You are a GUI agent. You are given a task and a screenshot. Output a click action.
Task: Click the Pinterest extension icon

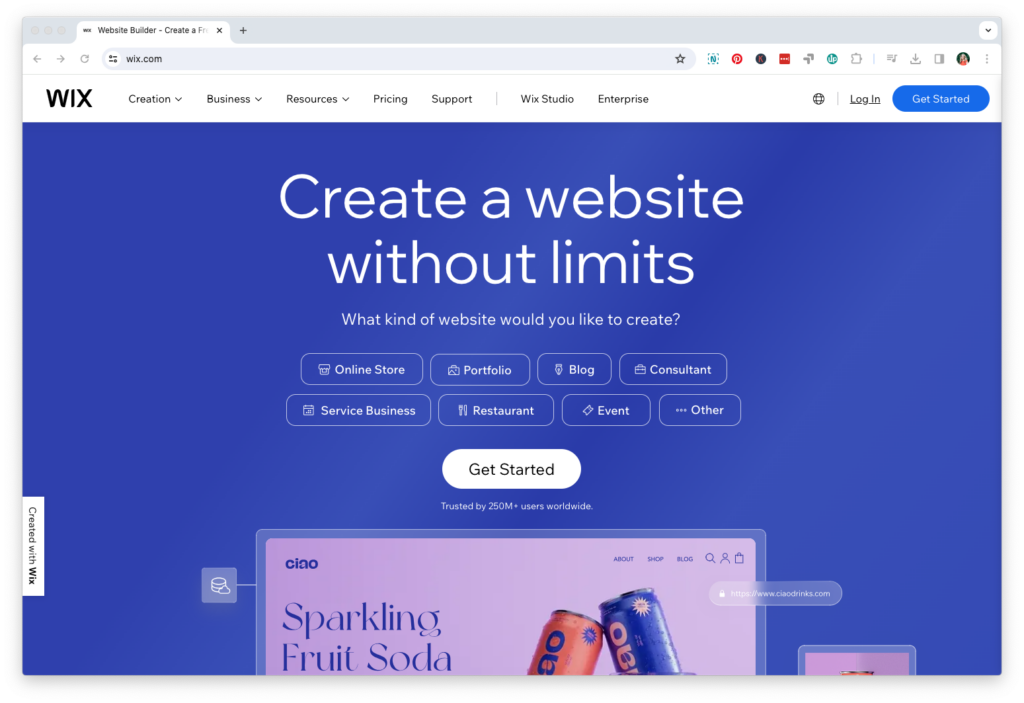(x=737, y=59)
